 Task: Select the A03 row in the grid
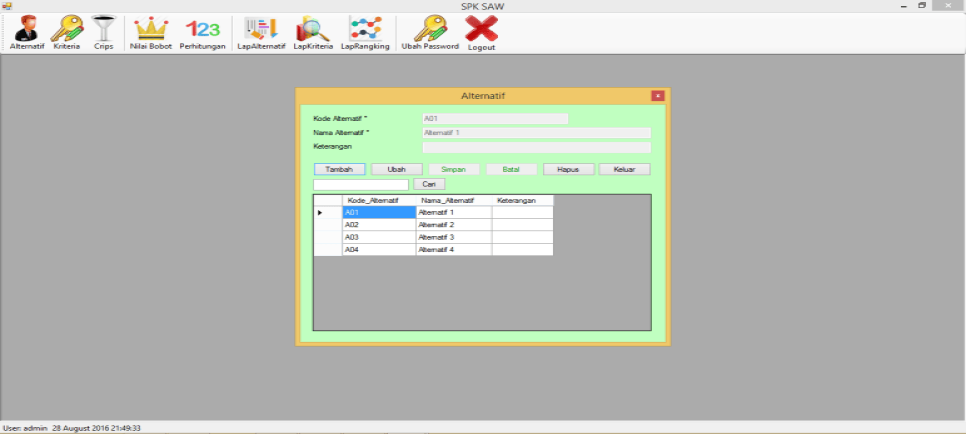378,237
